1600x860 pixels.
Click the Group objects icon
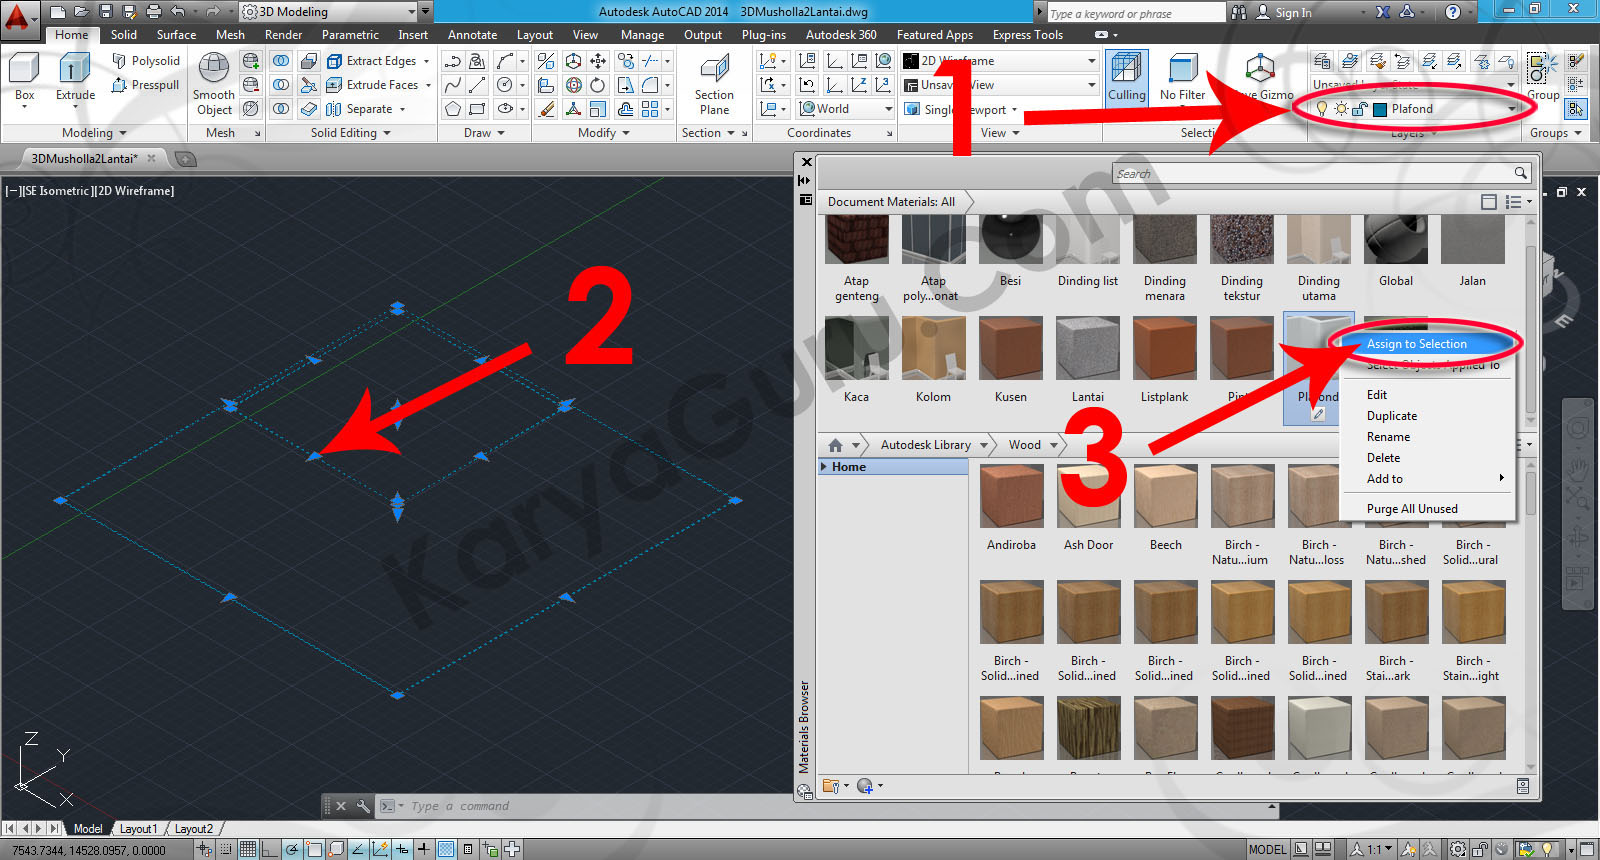(1541, 72)
